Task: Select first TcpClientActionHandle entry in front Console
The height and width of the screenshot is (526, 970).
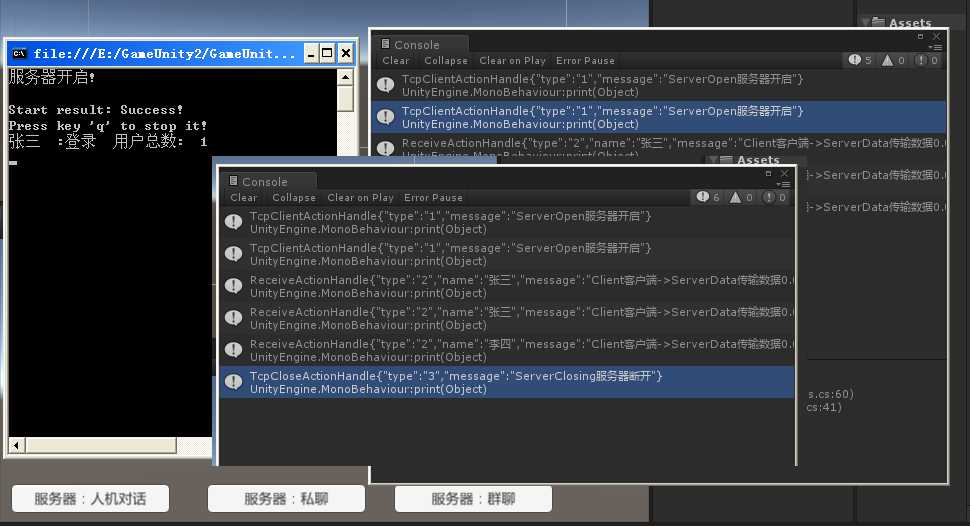Action: coord(507,222)
